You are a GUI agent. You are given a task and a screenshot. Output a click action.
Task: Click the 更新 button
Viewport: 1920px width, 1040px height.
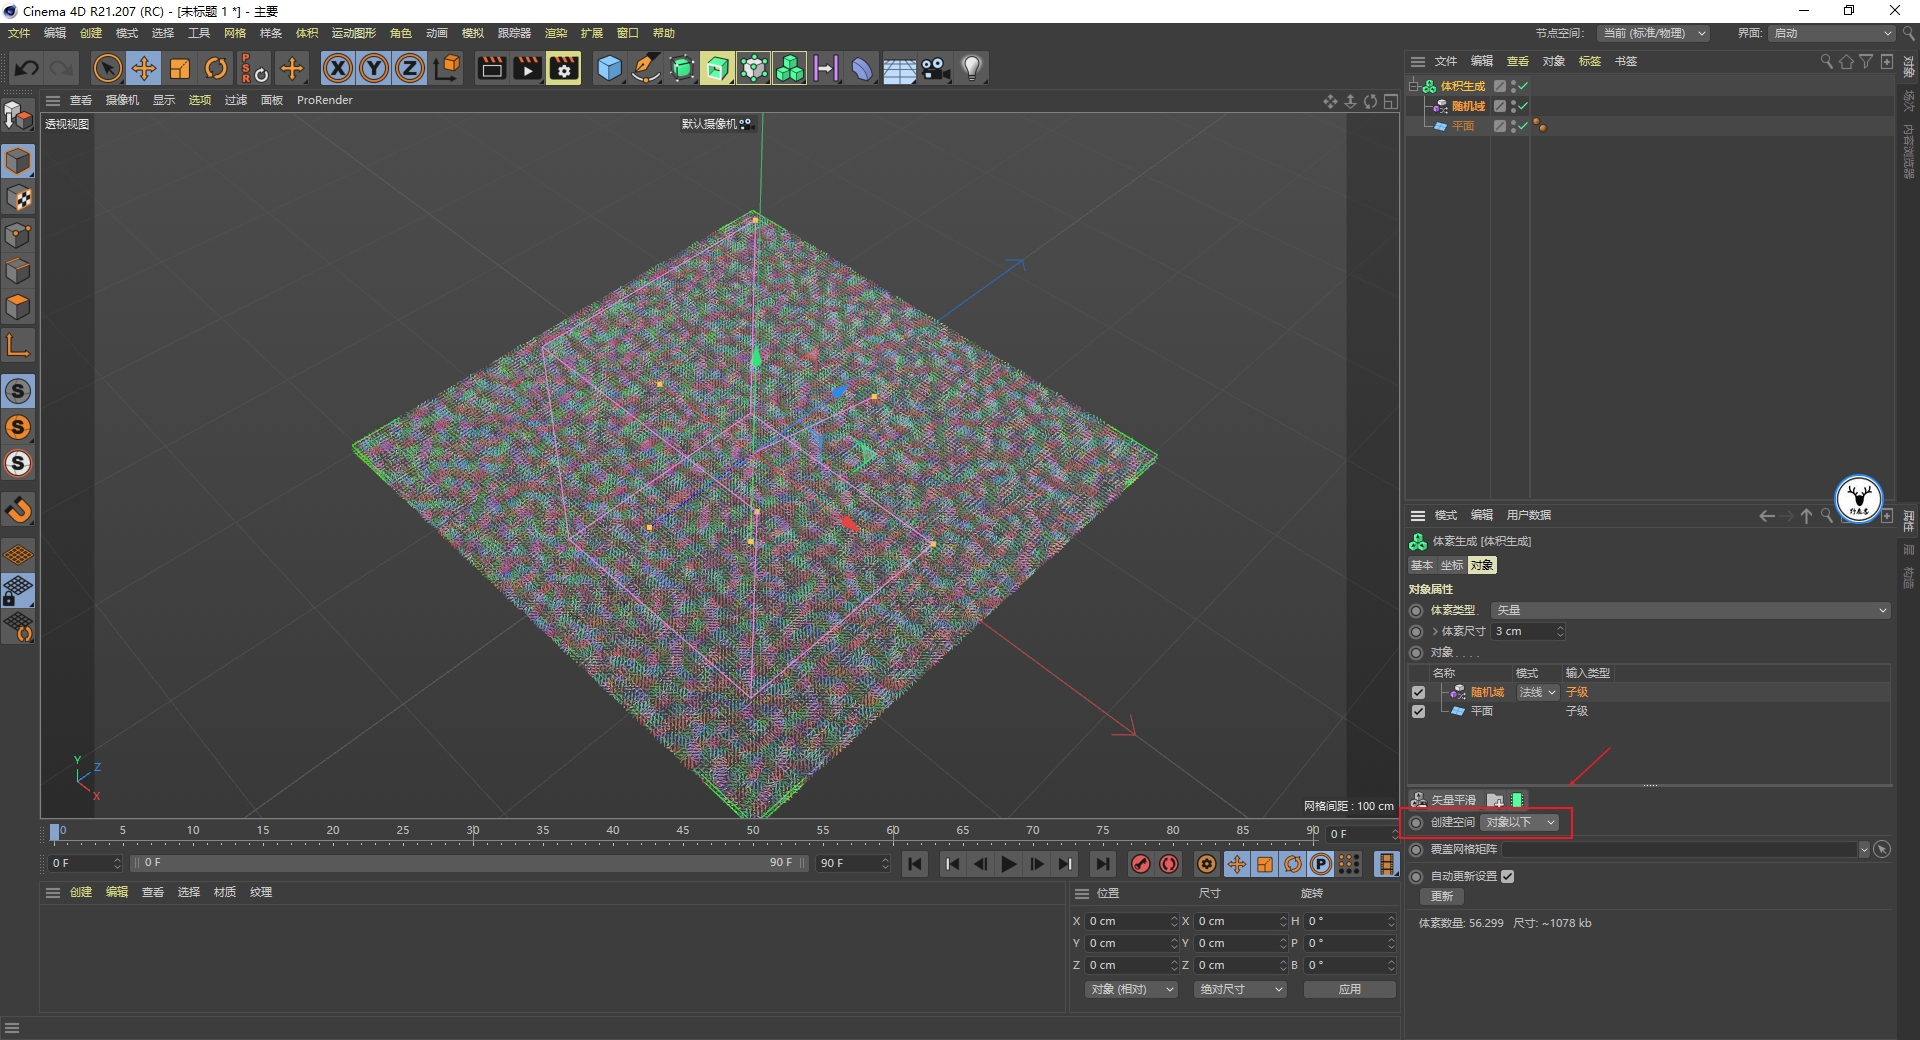click(x=1442, y=897)
